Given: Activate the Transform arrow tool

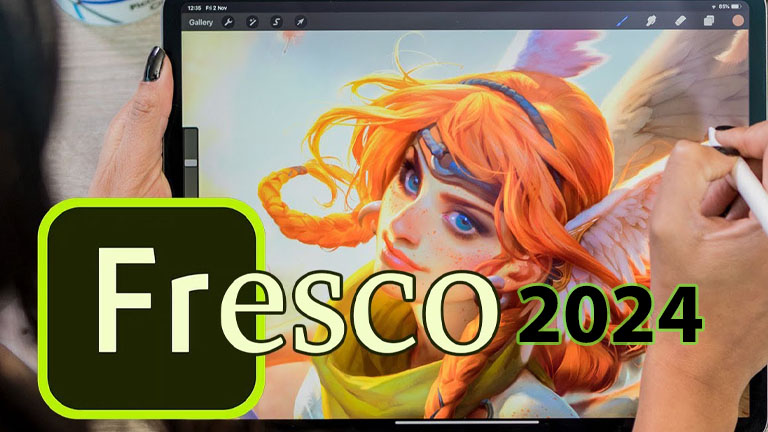Looking at the screenshot, I should click(300, 22).
